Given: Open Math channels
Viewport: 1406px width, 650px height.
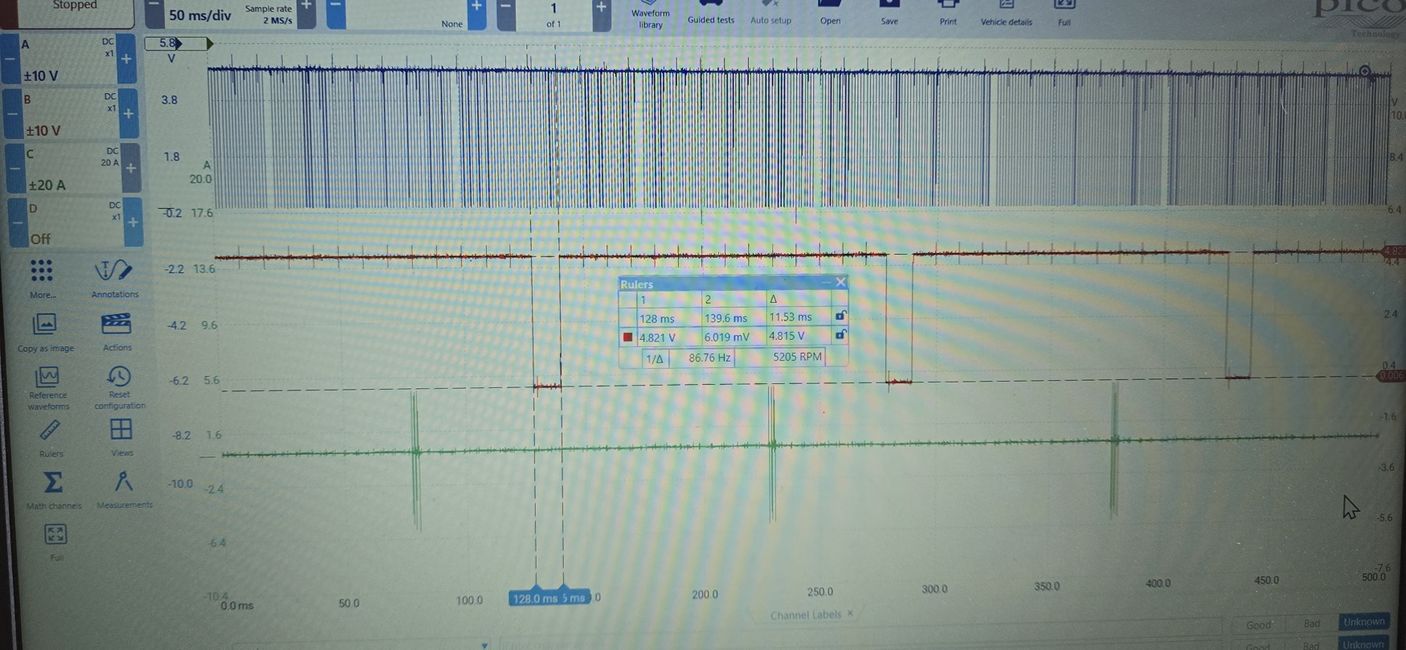Looking at the screenshot, I should [53, 484].
